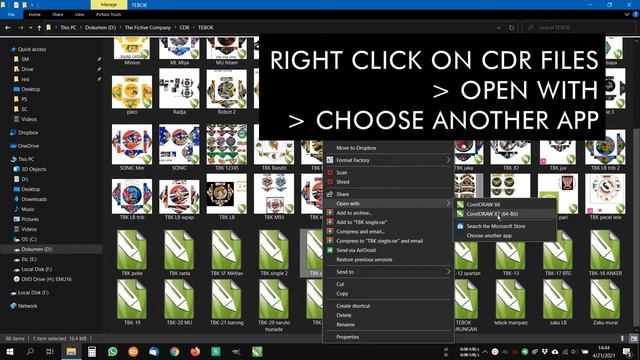The height and width of the screenshot is (360, 640).
Task: Refresh the current folder view
Action: 511,27
